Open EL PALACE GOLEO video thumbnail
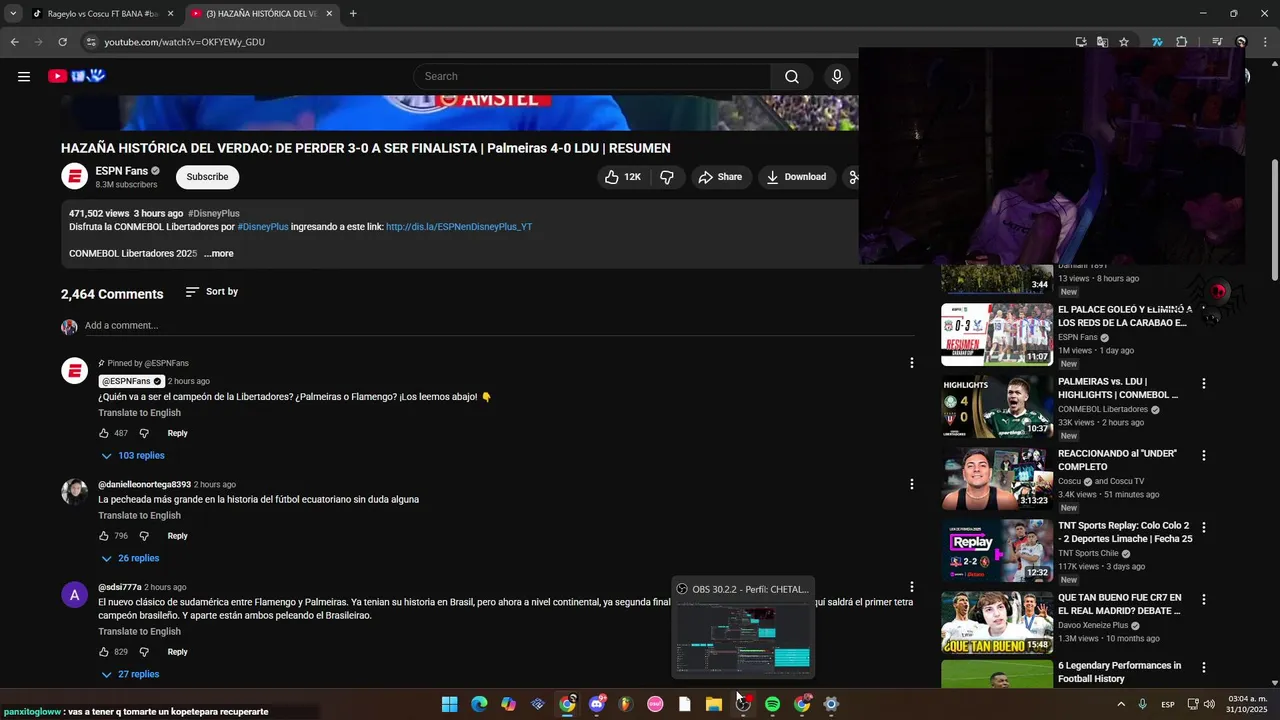The height and width of the screenshot is (720, 1280). point(997,335)
